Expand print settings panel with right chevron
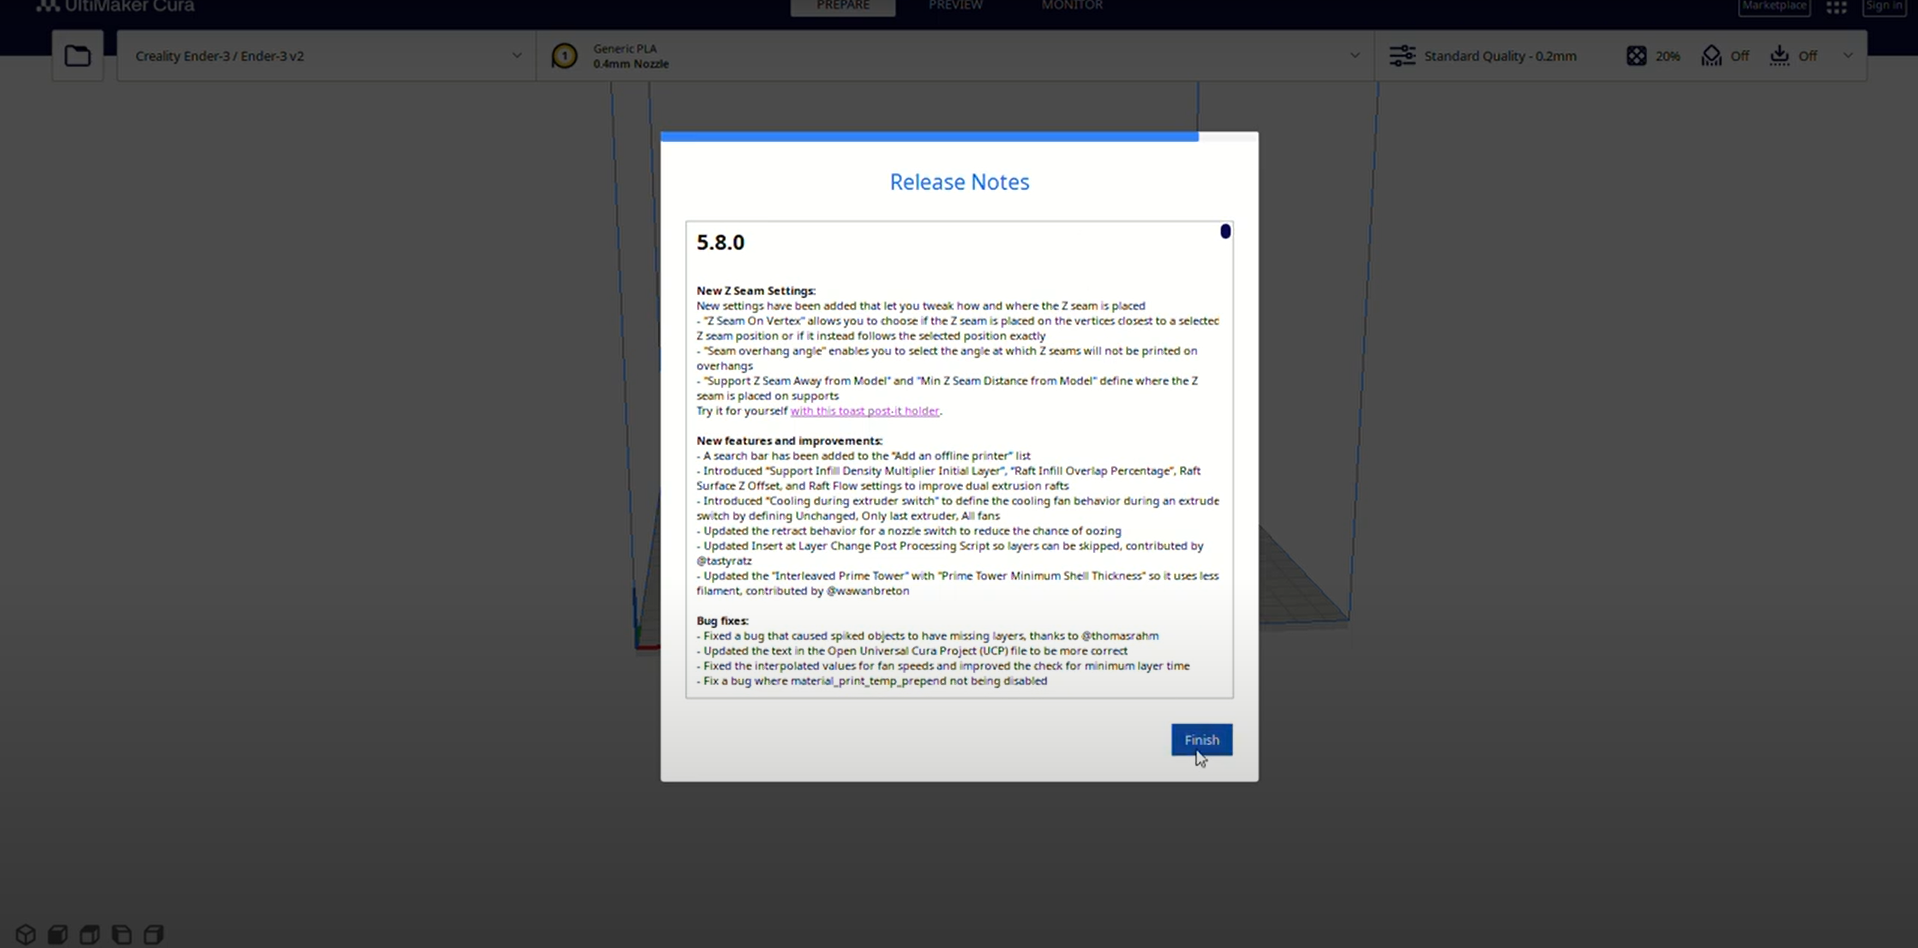This screenshot has height=948, width=1918. pyautogui.click(x=1848, y=56)
